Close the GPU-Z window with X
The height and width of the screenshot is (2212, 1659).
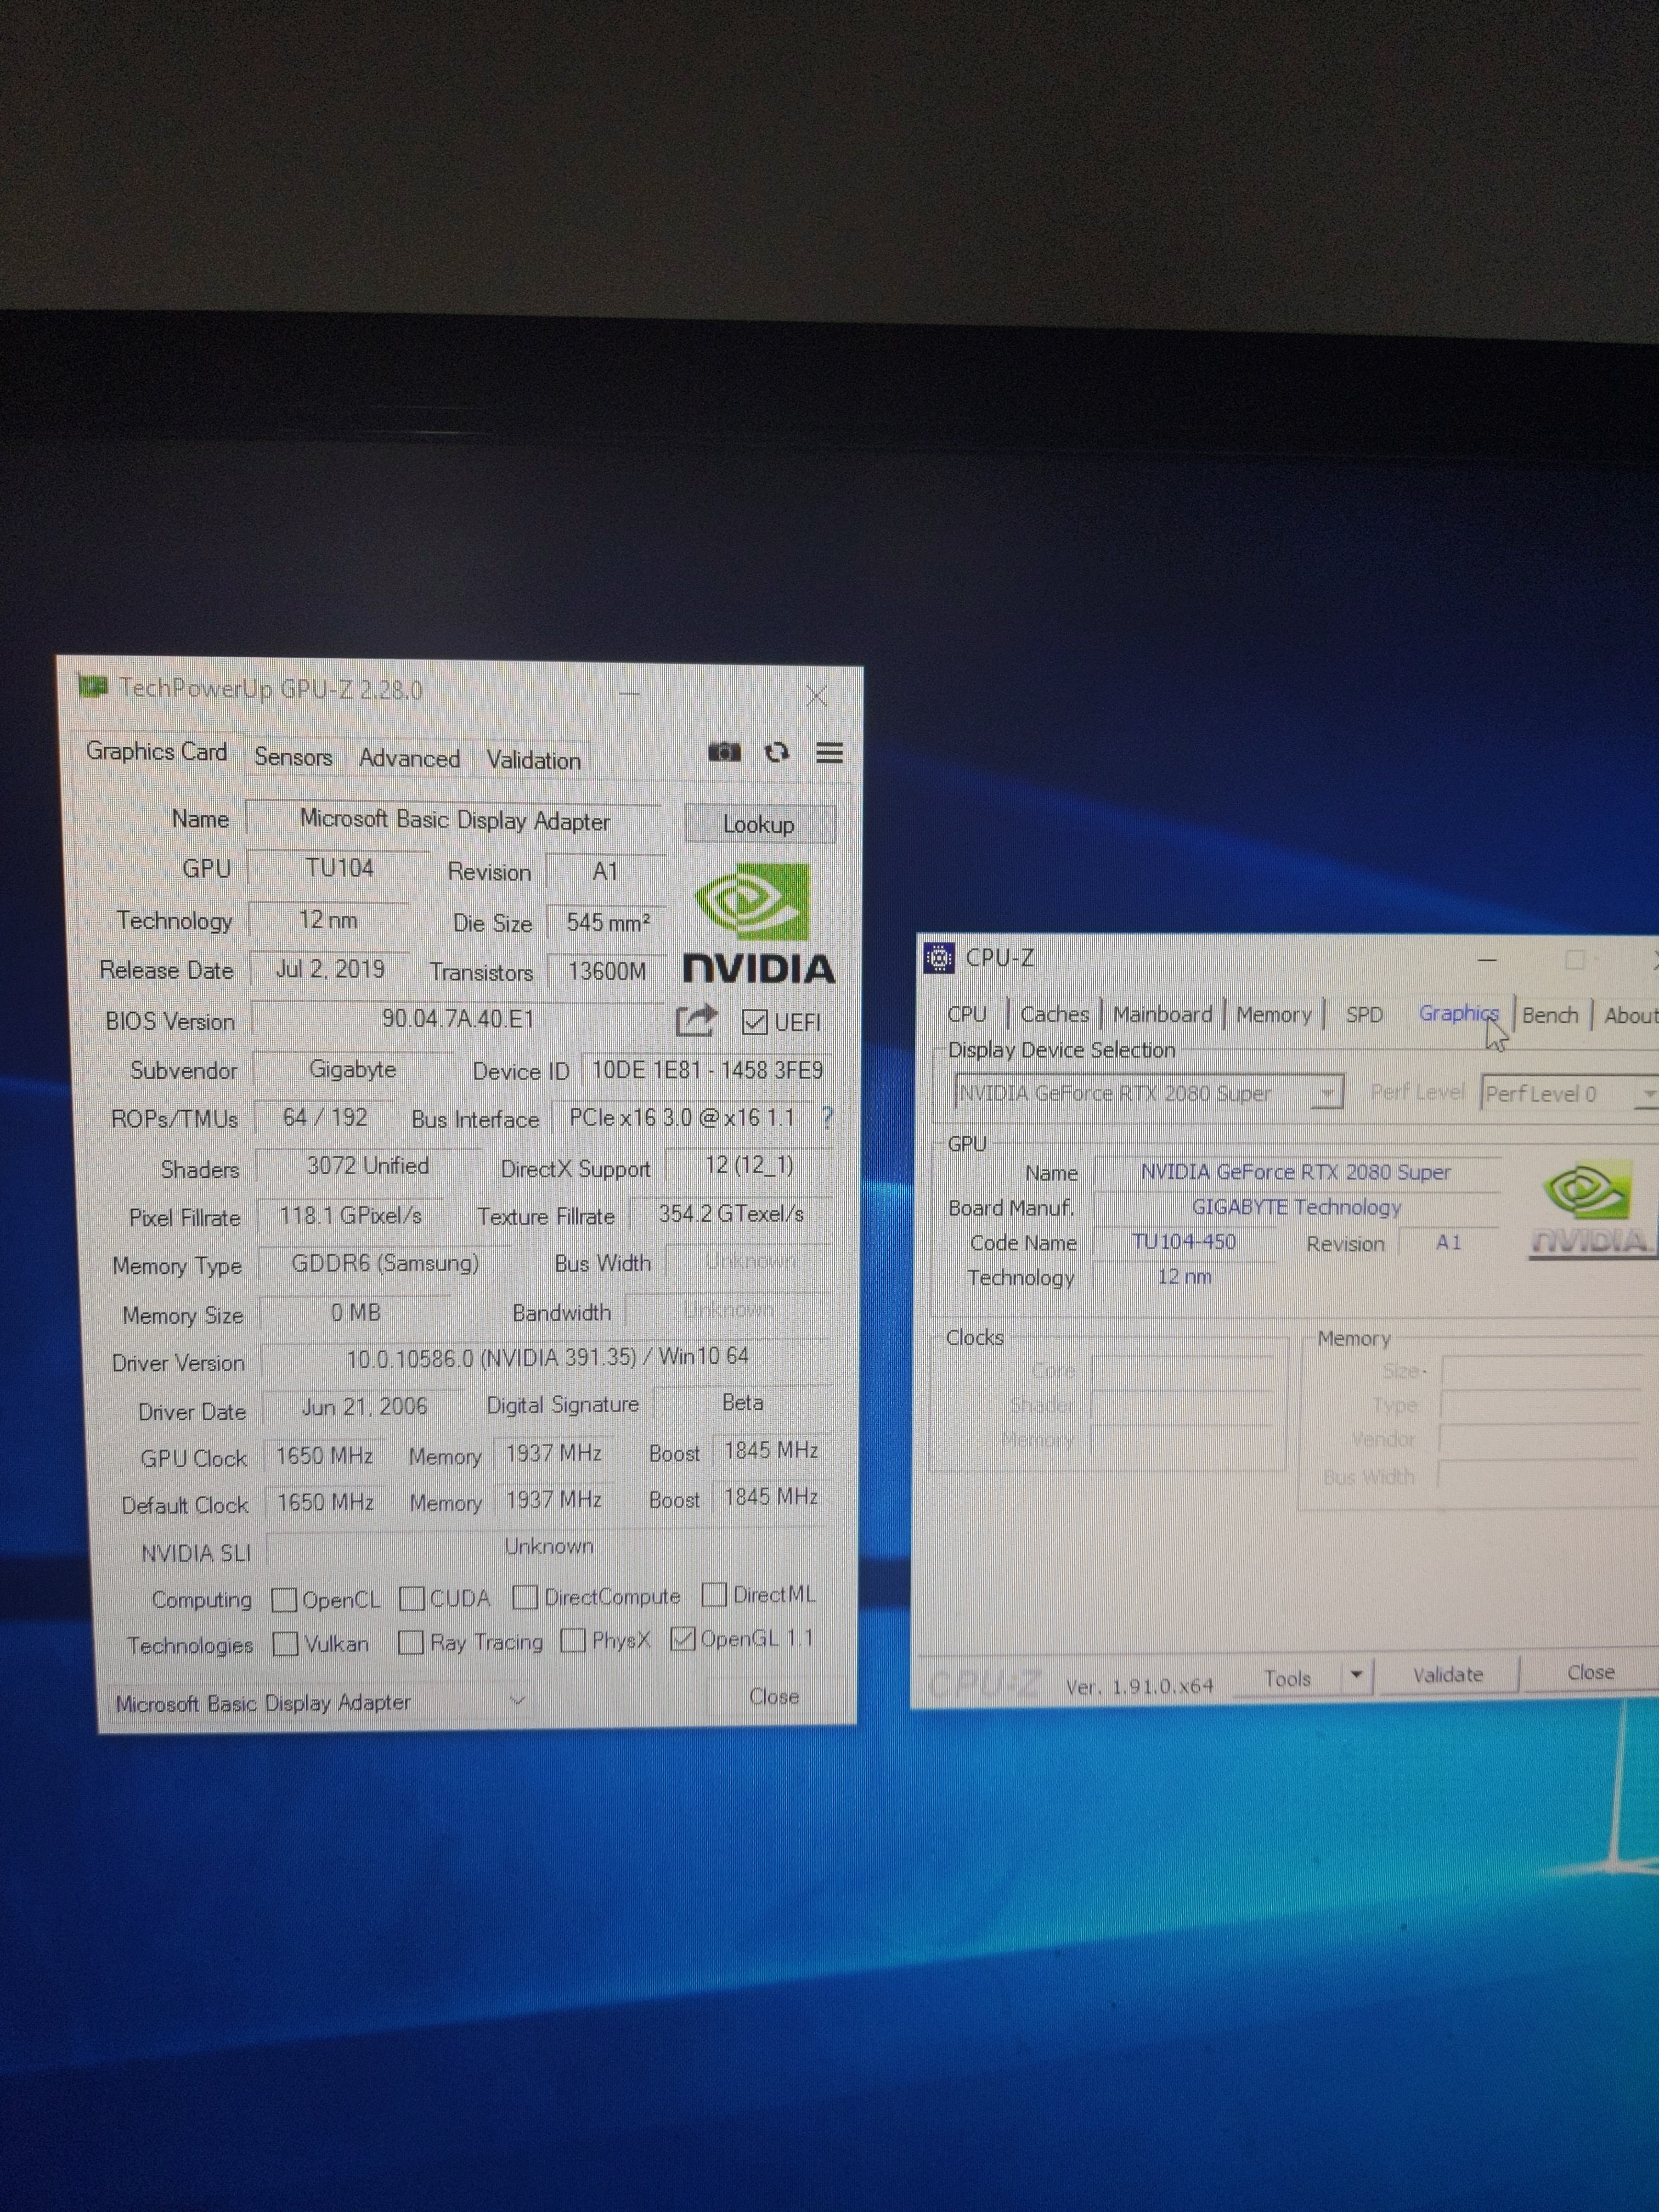(816, 696)
